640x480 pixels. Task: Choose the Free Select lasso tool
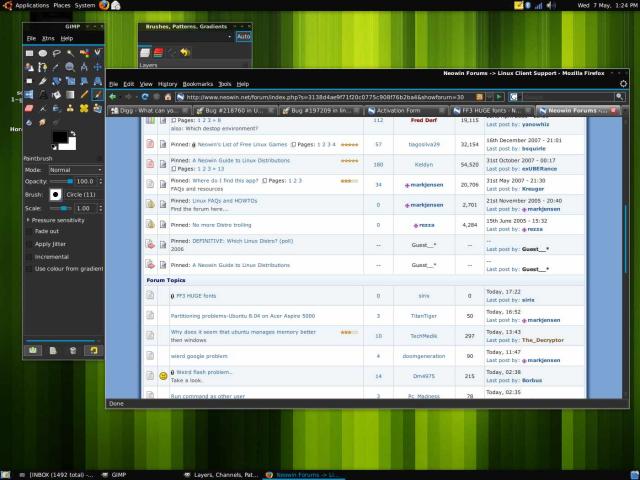click(x=56, y=53)
